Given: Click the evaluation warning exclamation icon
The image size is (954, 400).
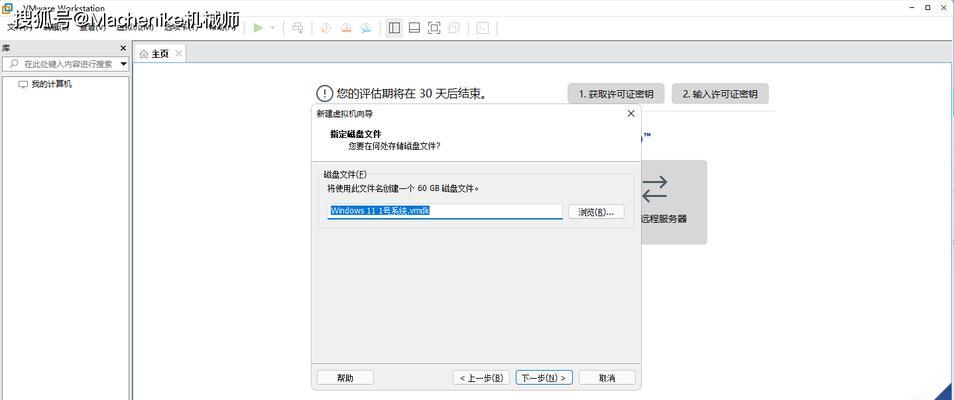Looking at the screenshot, I should click(325, 94).
